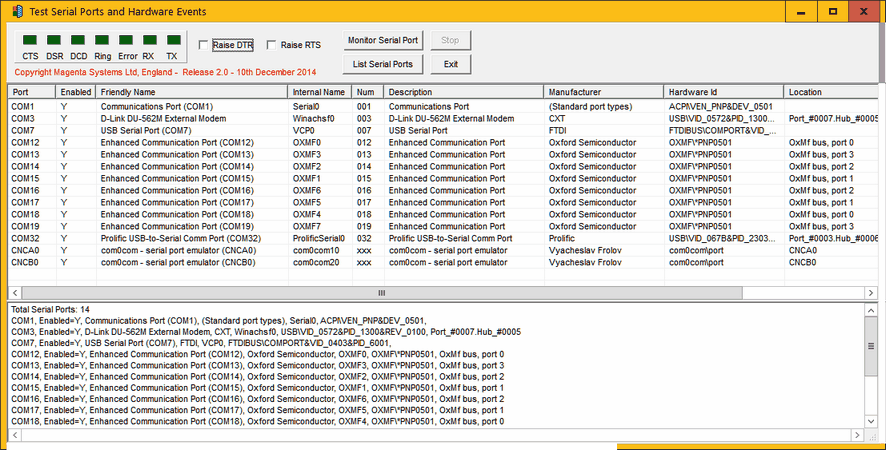The image size is (886, 450).
Task: Sort by Friendly Name column header
Action: pos(190,92)
